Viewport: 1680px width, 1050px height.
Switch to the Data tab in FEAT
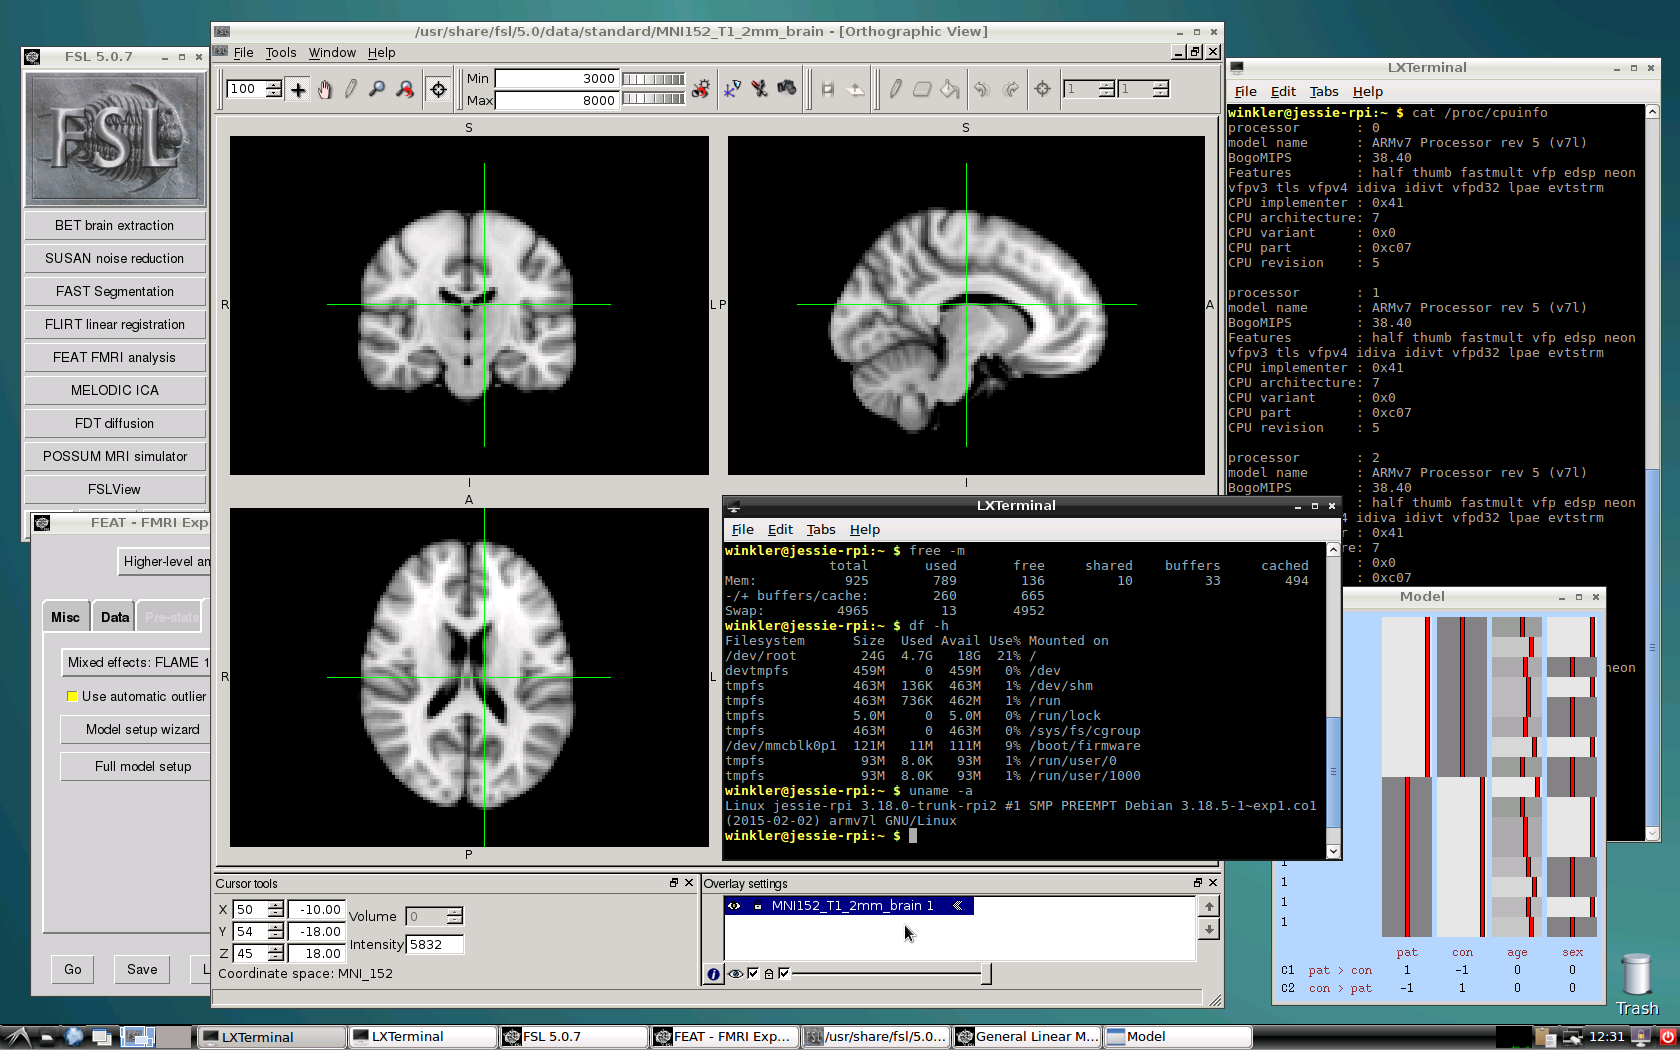click(x=115, y=617)
